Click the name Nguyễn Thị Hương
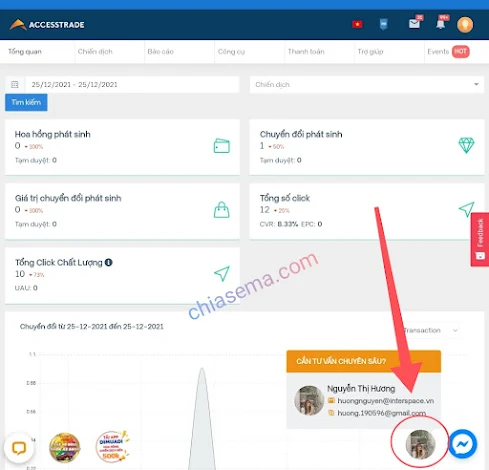 [361, 389]
